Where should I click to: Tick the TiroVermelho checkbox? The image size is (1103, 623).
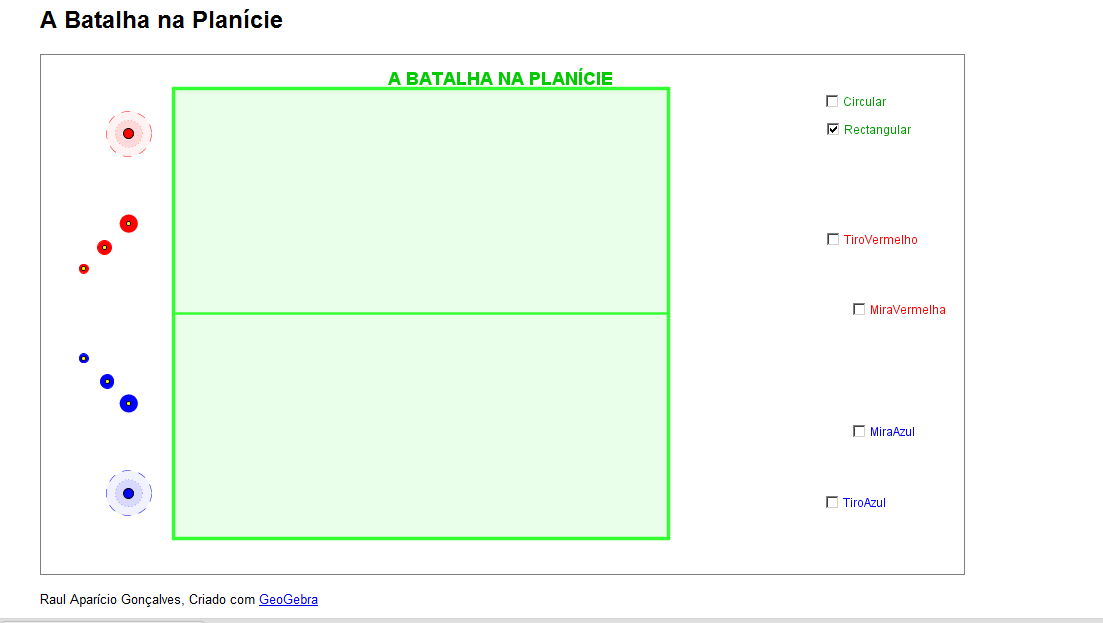[833, 240]
